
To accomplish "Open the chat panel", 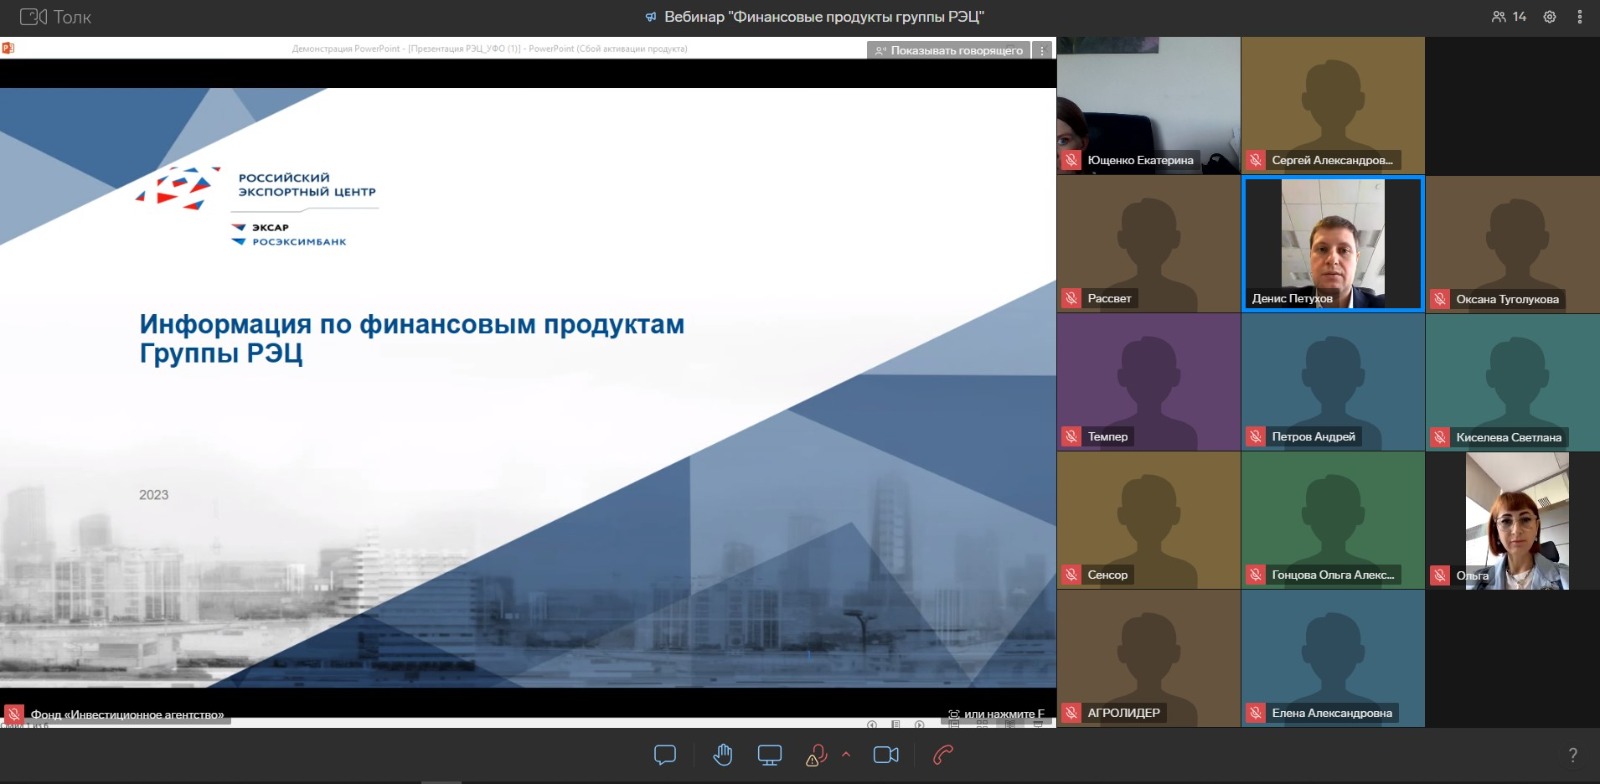I will click(665, 755).
